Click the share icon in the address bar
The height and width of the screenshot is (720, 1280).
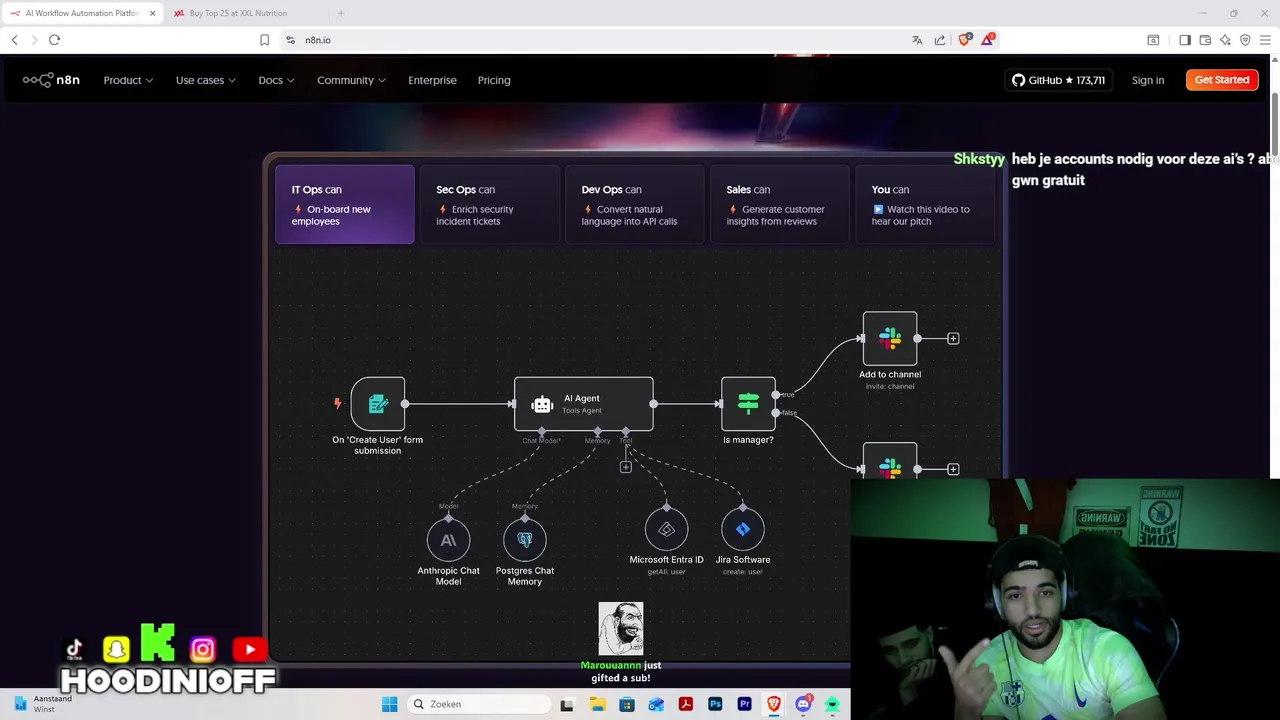(x=940, y=40)
